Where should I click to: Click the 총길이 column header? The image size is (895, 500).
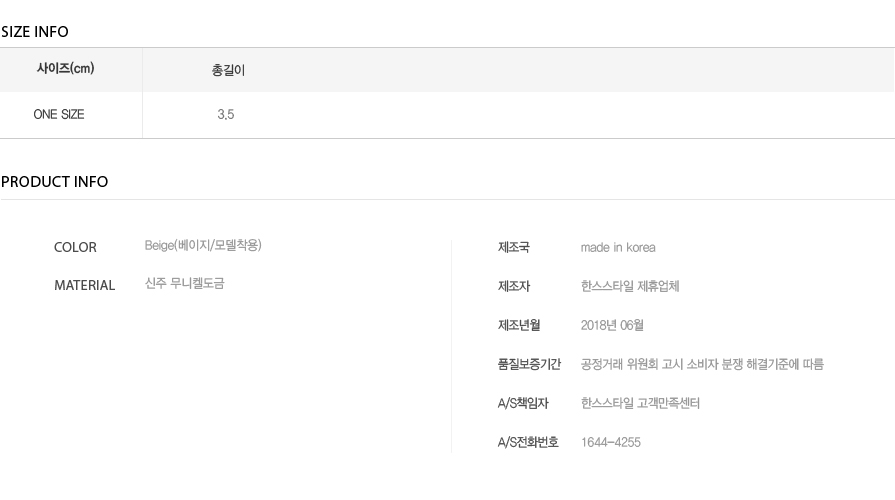tap(228, 70)
